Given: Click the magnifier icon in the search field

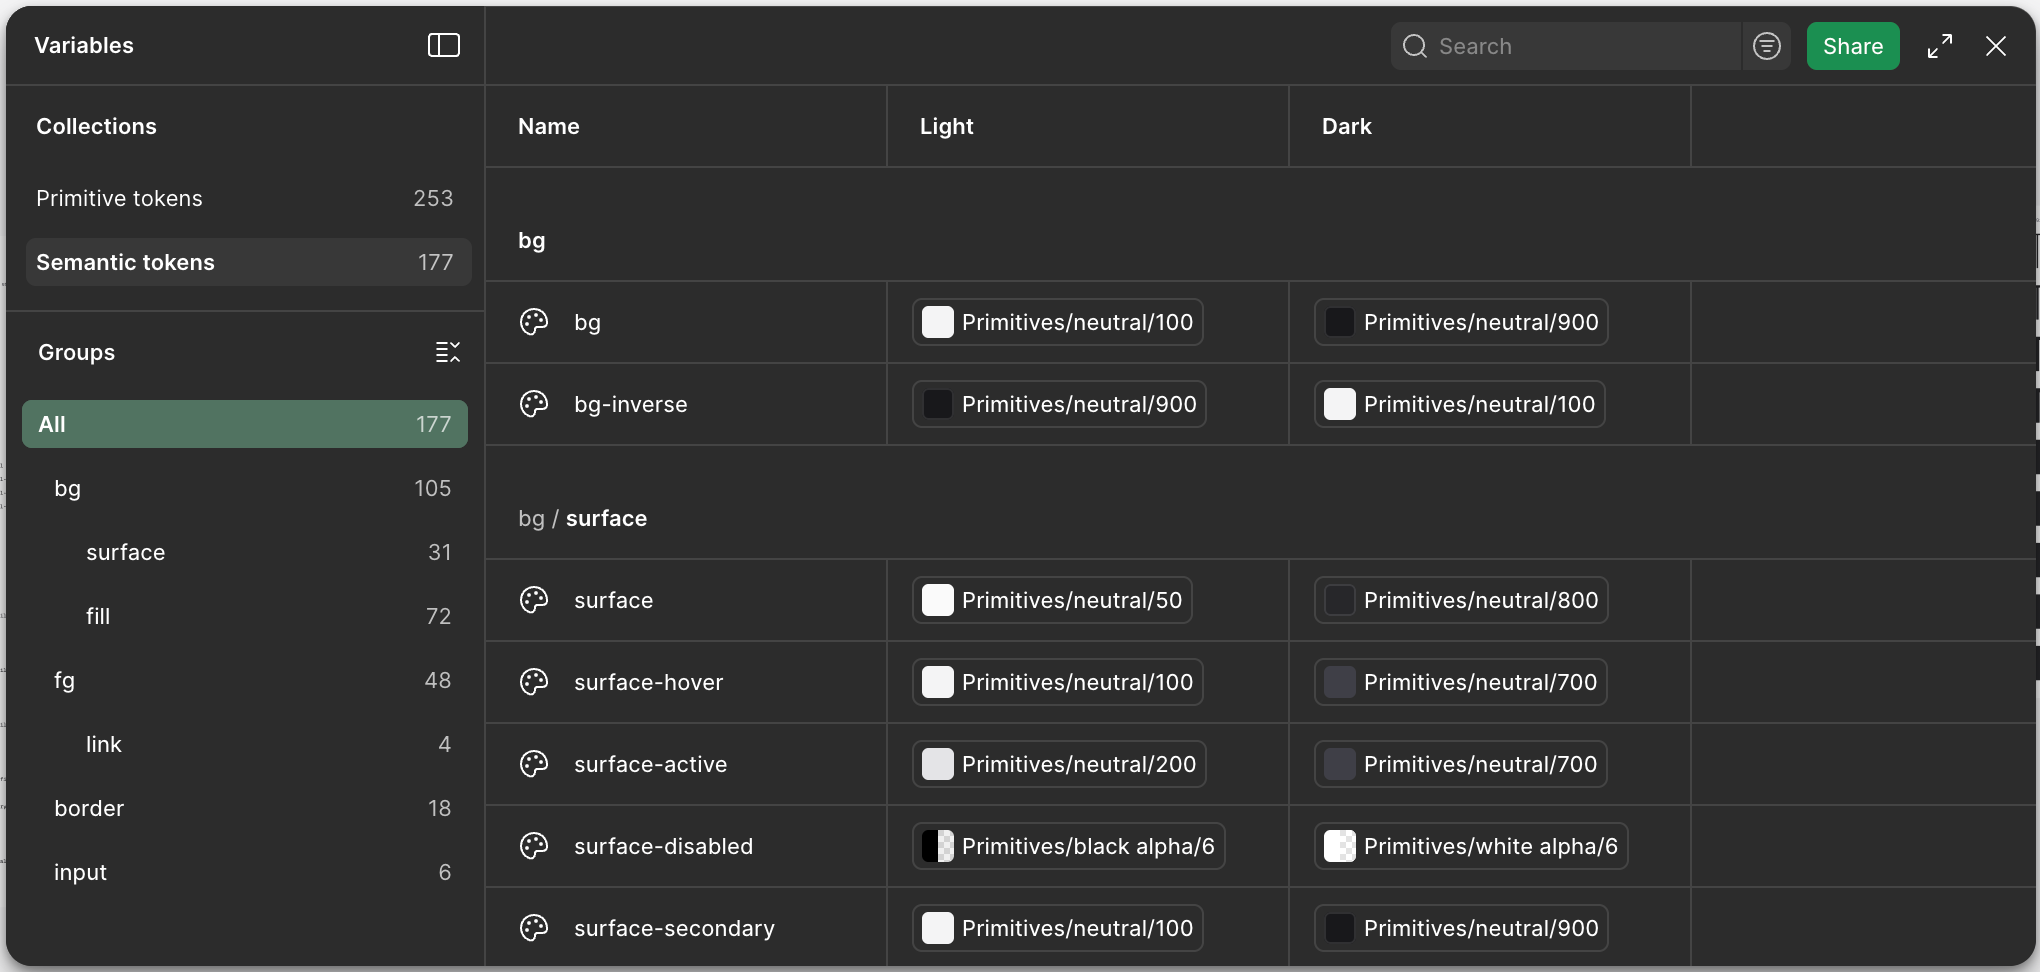Looking at the screenshot, I should (x=1414, y=46).
